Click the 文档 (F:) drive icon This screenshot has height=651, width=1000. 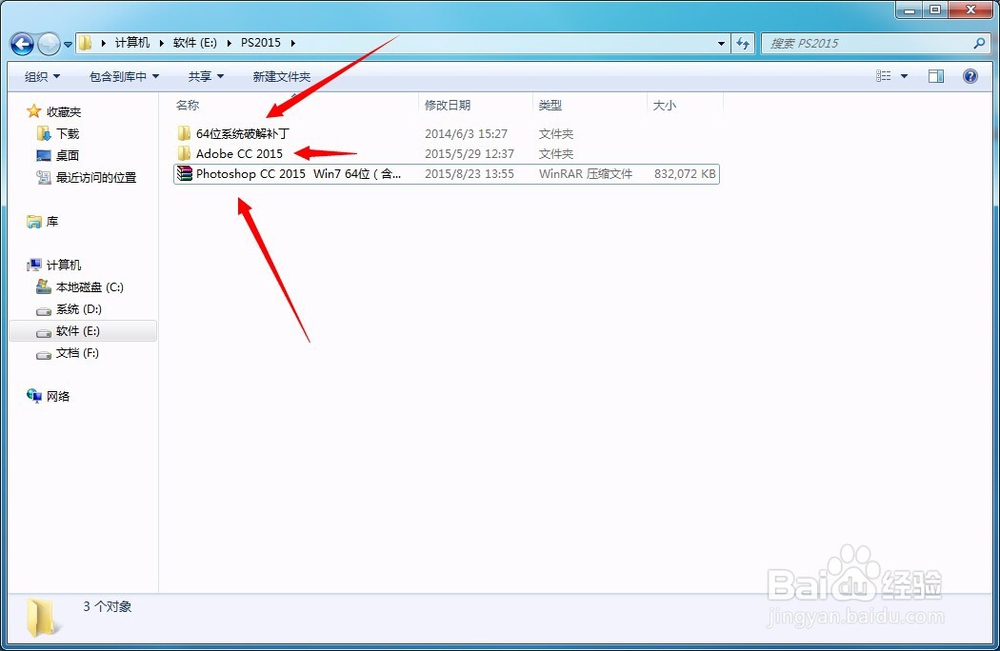pyautogui.click(x=43, y=355)
